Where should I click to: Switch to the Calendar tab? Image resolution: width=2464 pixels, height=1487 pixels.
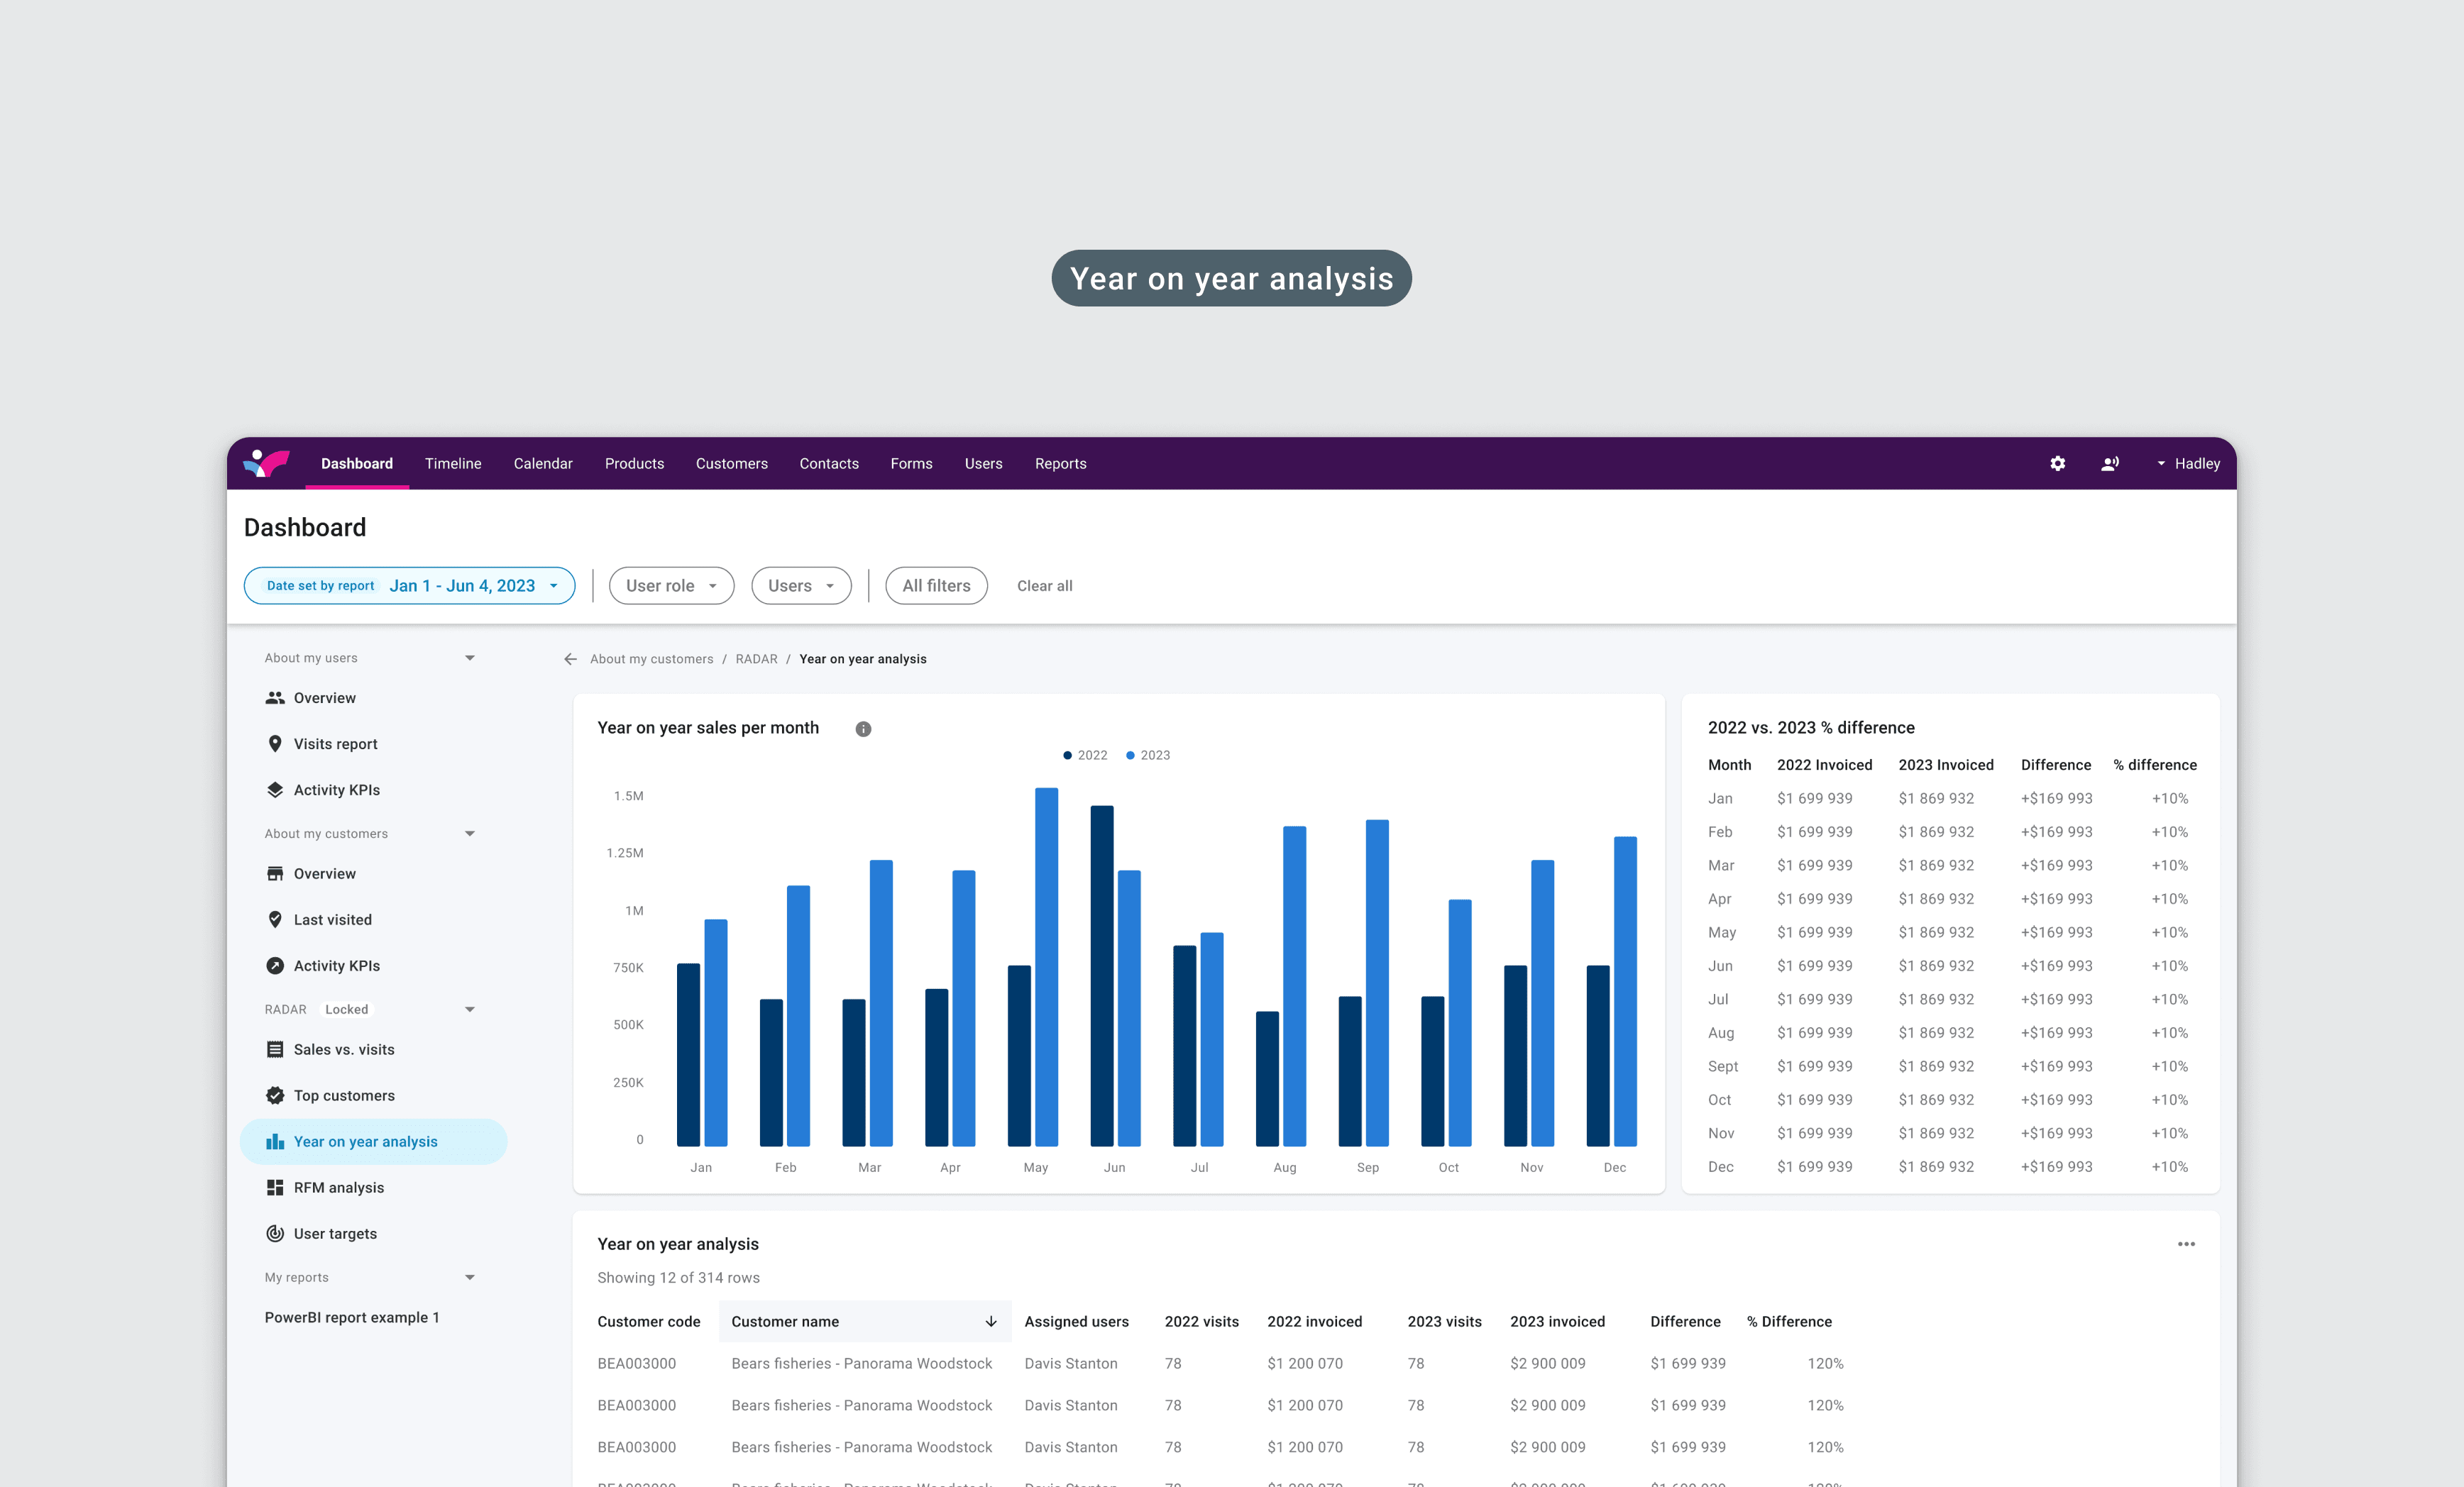point(543,464)
